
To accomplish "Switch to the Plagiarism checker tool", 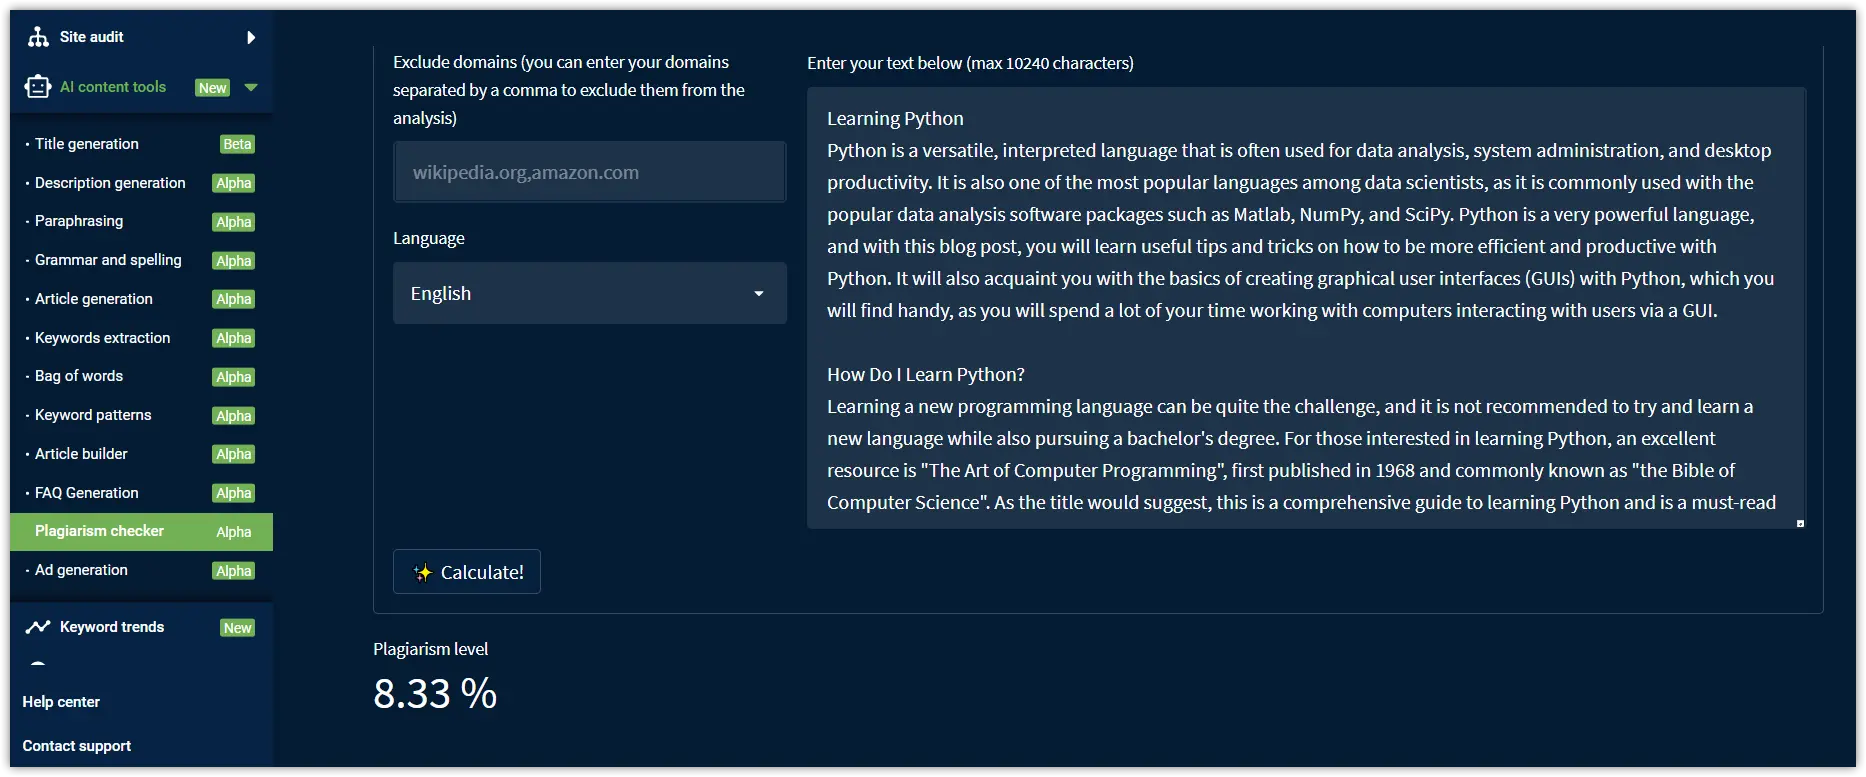I will [100, 531].
